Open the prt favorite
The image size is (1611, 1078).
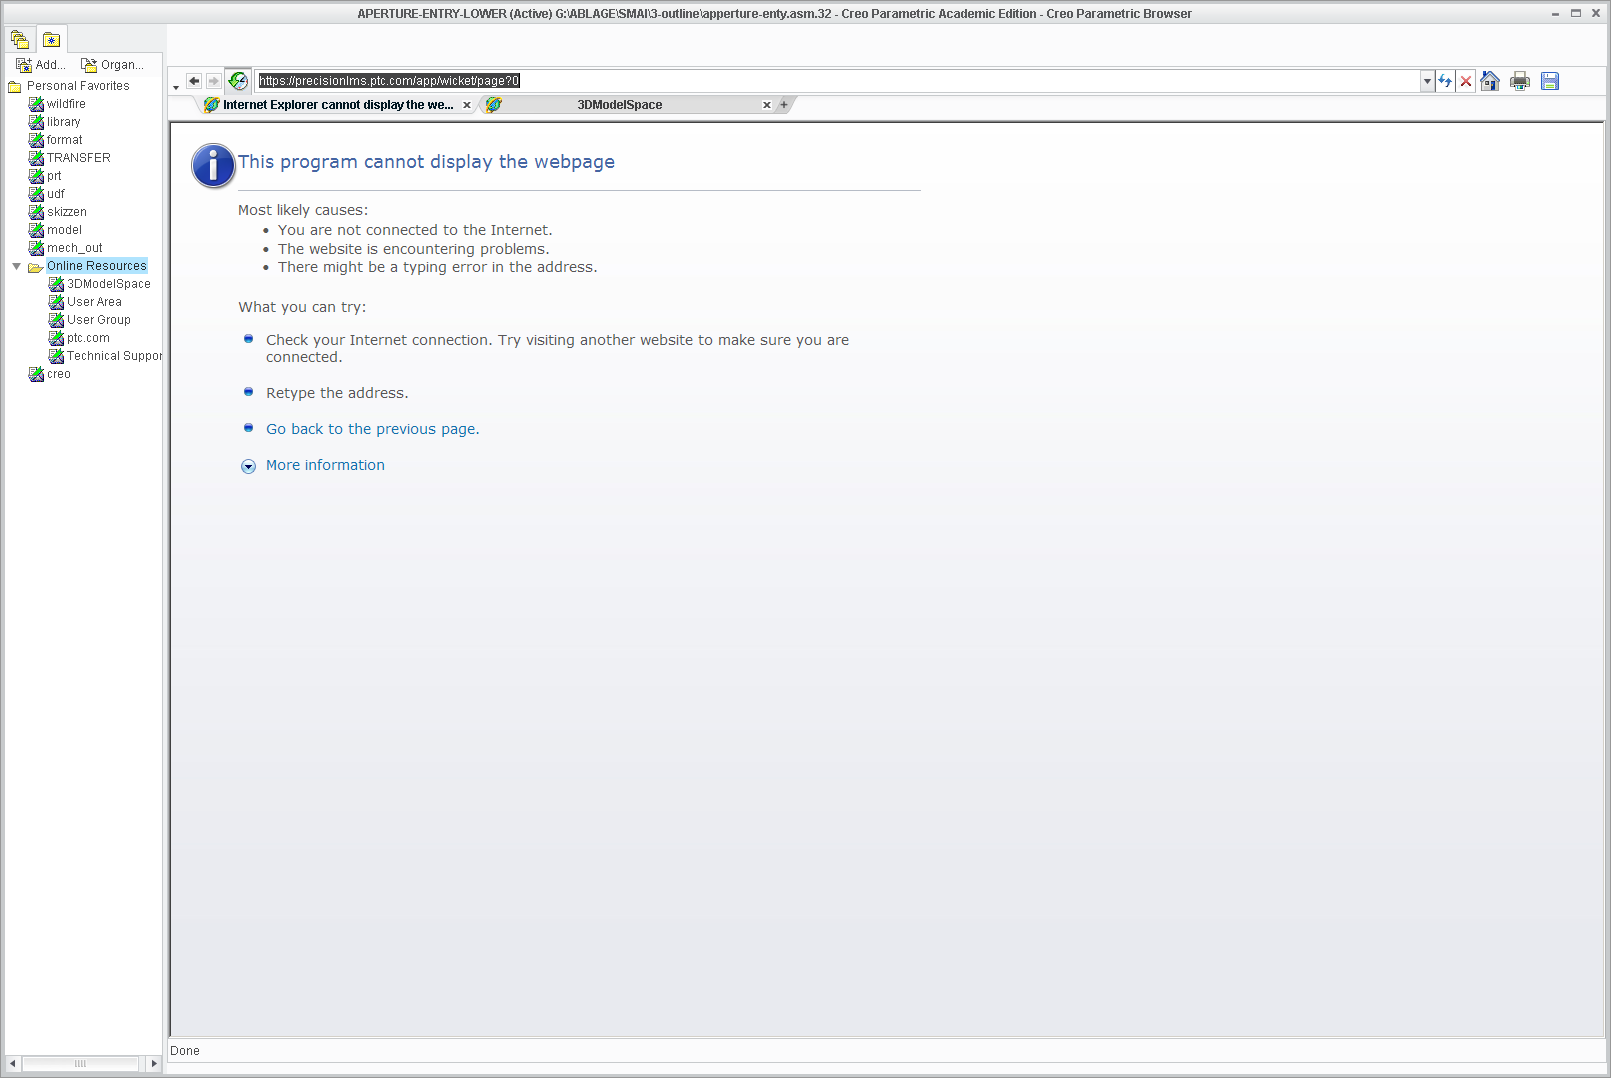(54, 176)
